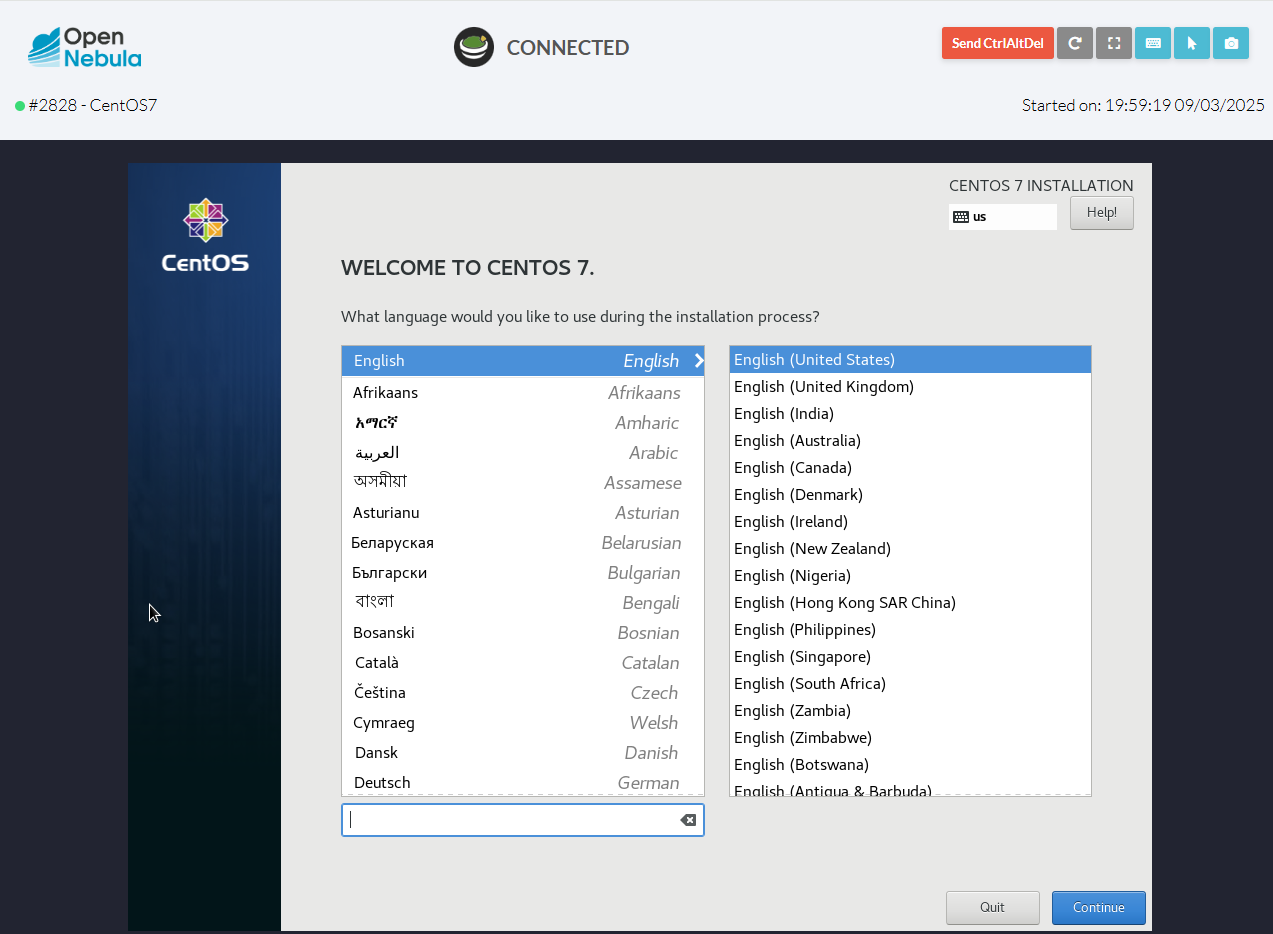Open the Help! button
The image size is (1273, 934).
[1102, 213]
